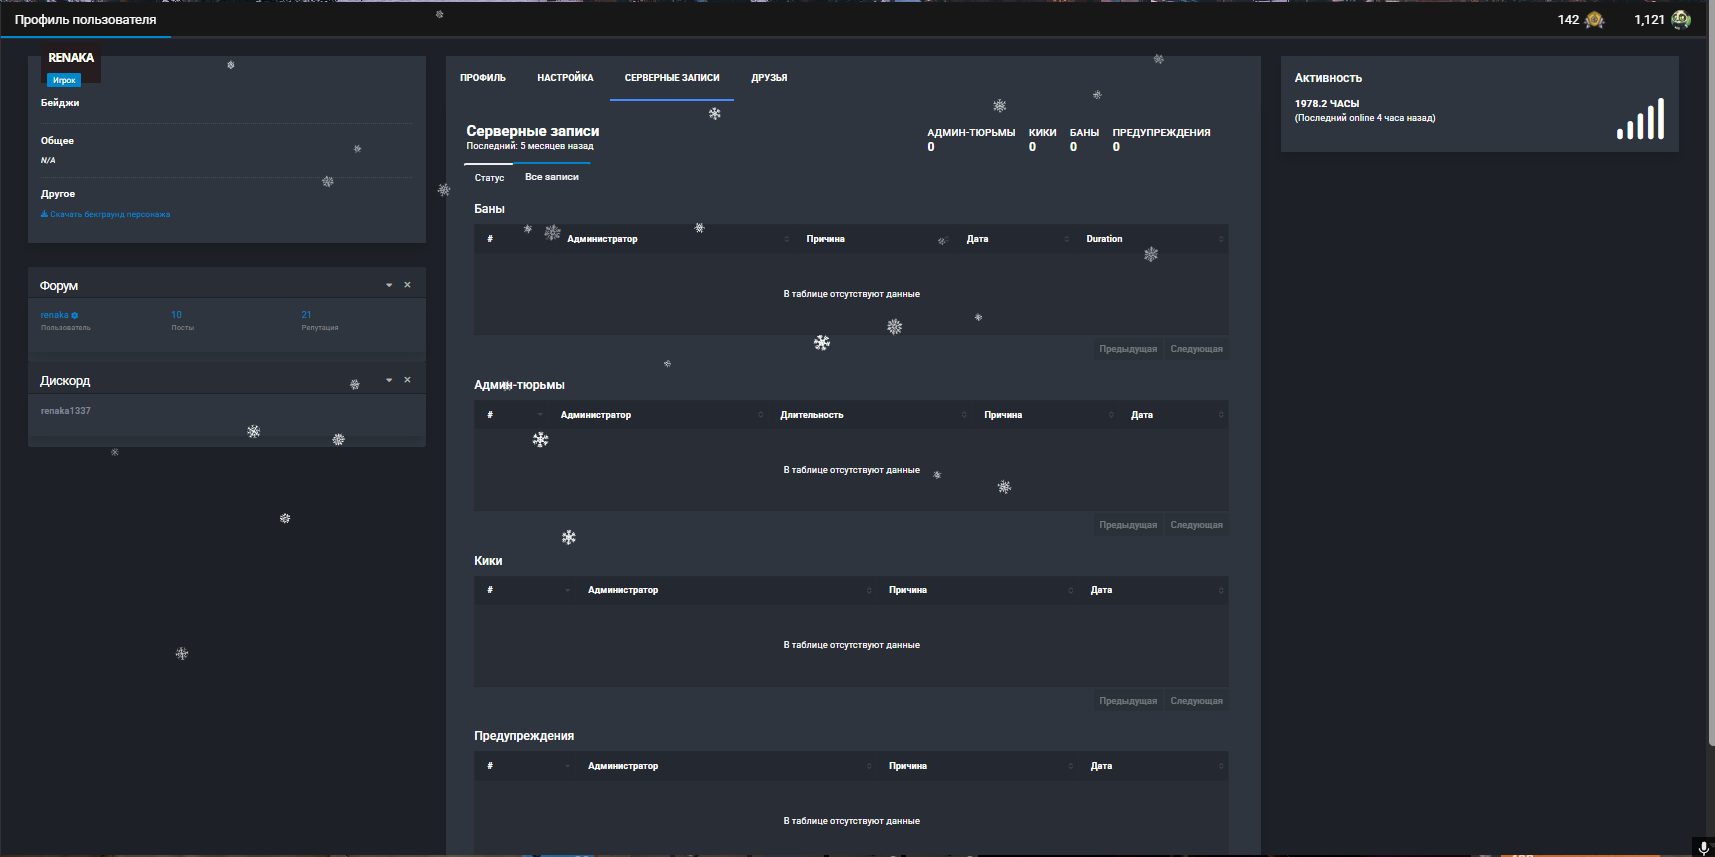The width and height of the screenshot is (1715, 857).
Task: Sort Кики table by # column
Action: click(x=525, y=590)
